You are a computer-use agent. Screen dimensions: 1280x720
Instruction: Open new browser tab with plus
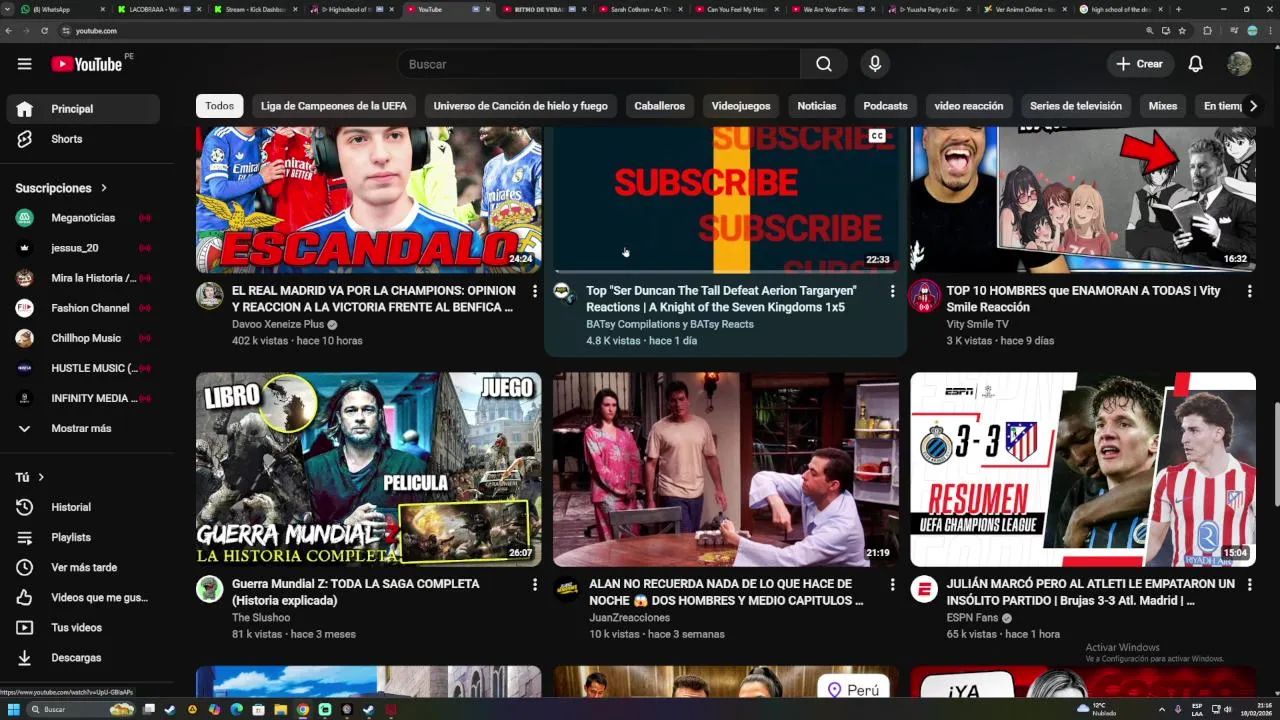coord(1178,9)
